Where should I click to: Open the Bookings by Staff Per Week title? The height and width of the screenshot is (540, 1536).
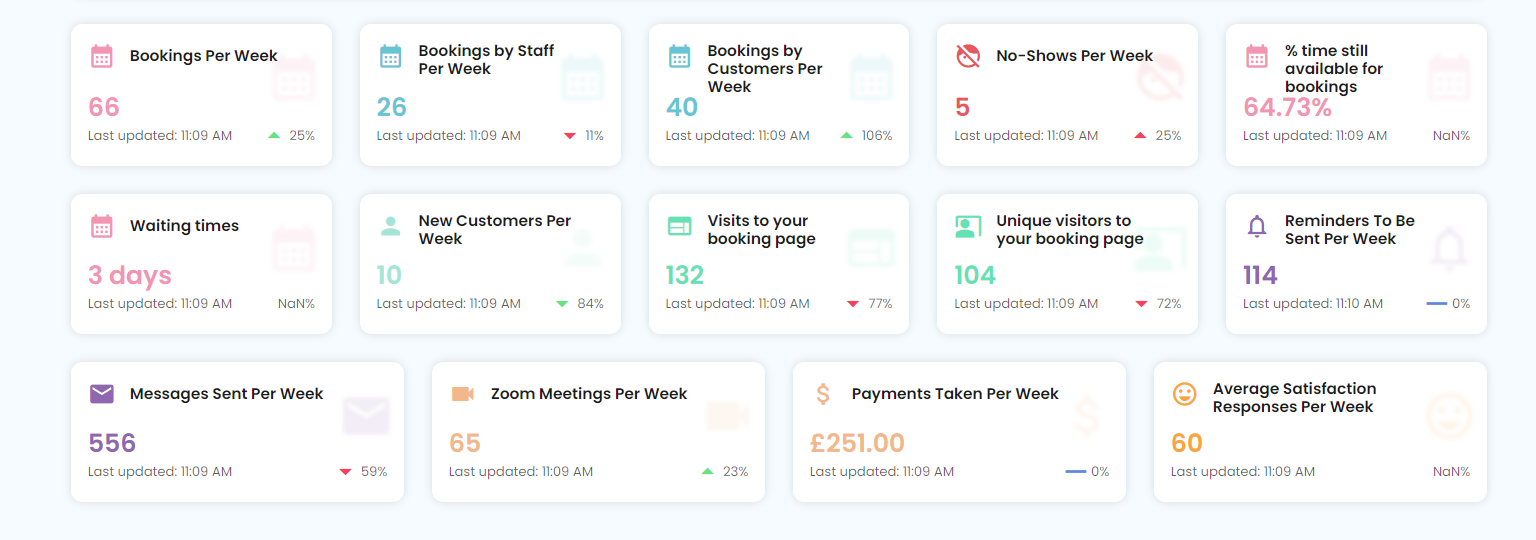(x=486, y=60)
